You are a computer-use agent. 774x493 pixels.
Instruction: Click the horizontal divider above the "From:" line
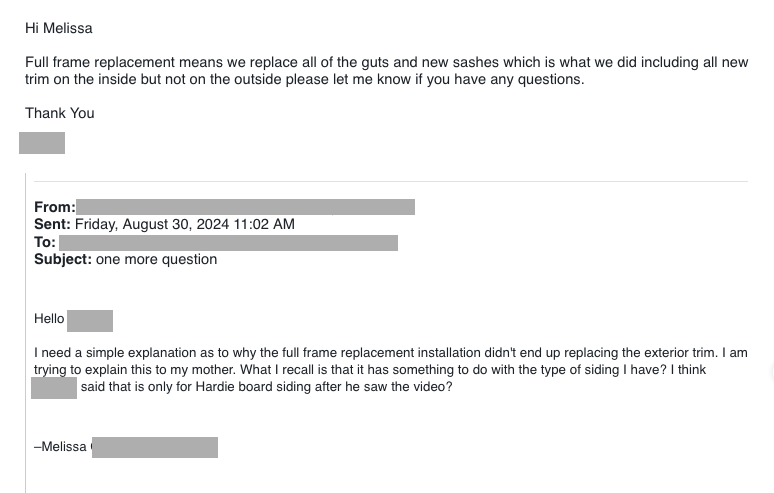pyautogui.click(x=390, y=181)
